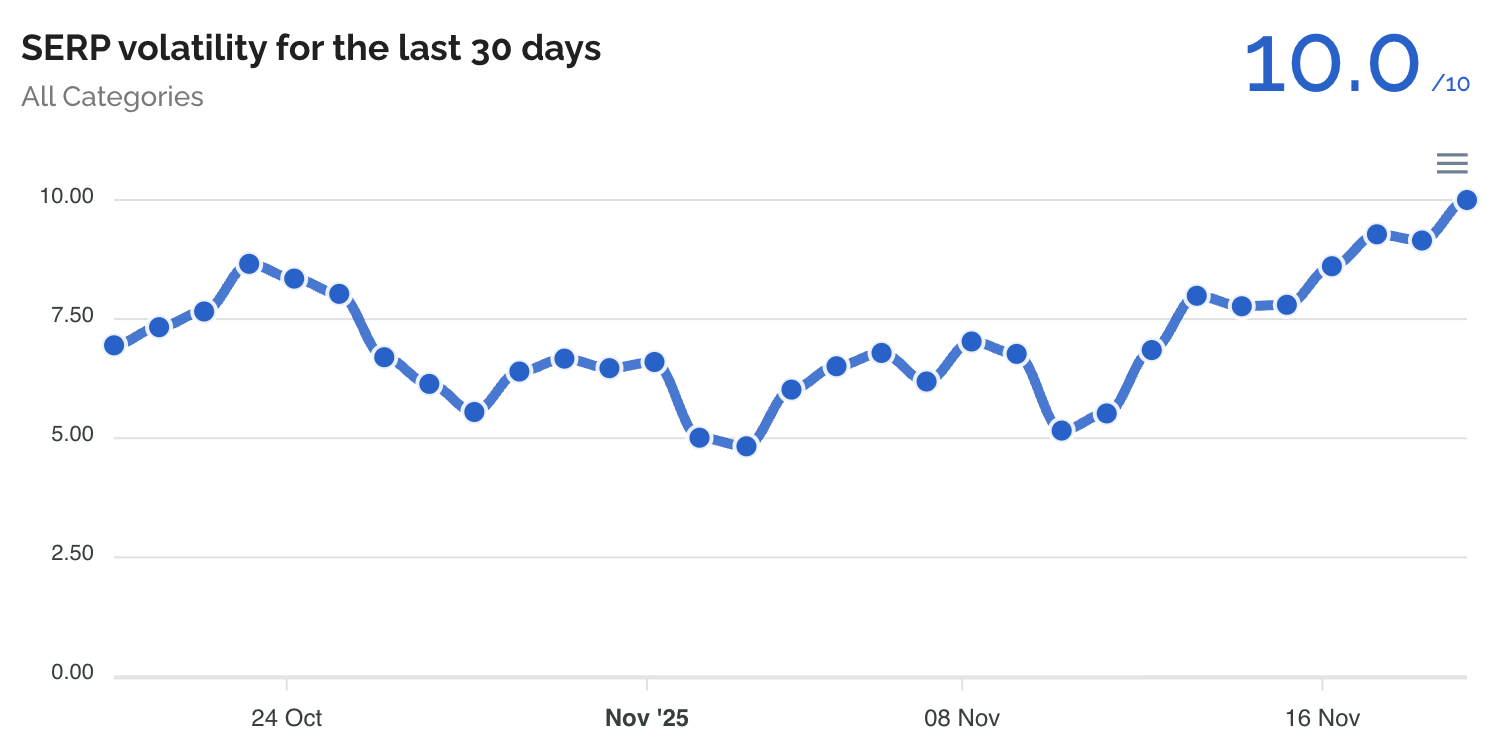Click the data point above Nov '25 tick

(x=655, y=362)
